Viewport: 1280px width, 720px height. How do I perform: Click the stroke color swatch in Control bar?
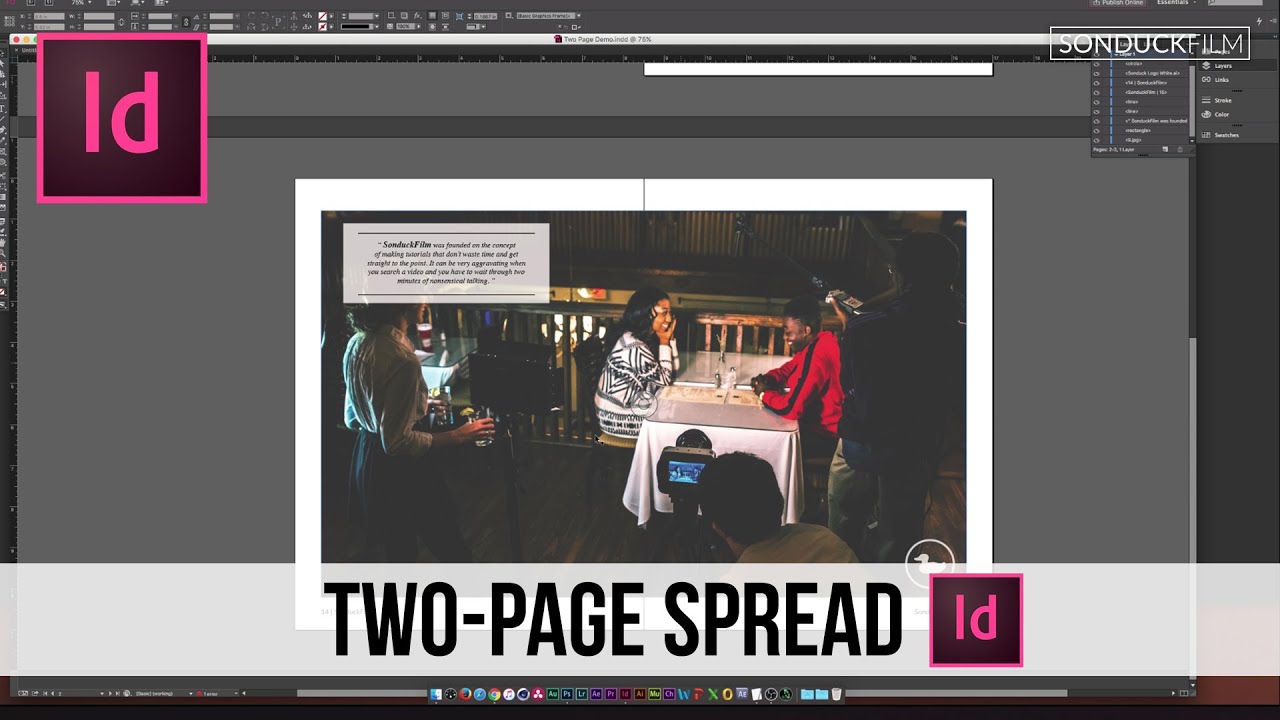(322, 26)
